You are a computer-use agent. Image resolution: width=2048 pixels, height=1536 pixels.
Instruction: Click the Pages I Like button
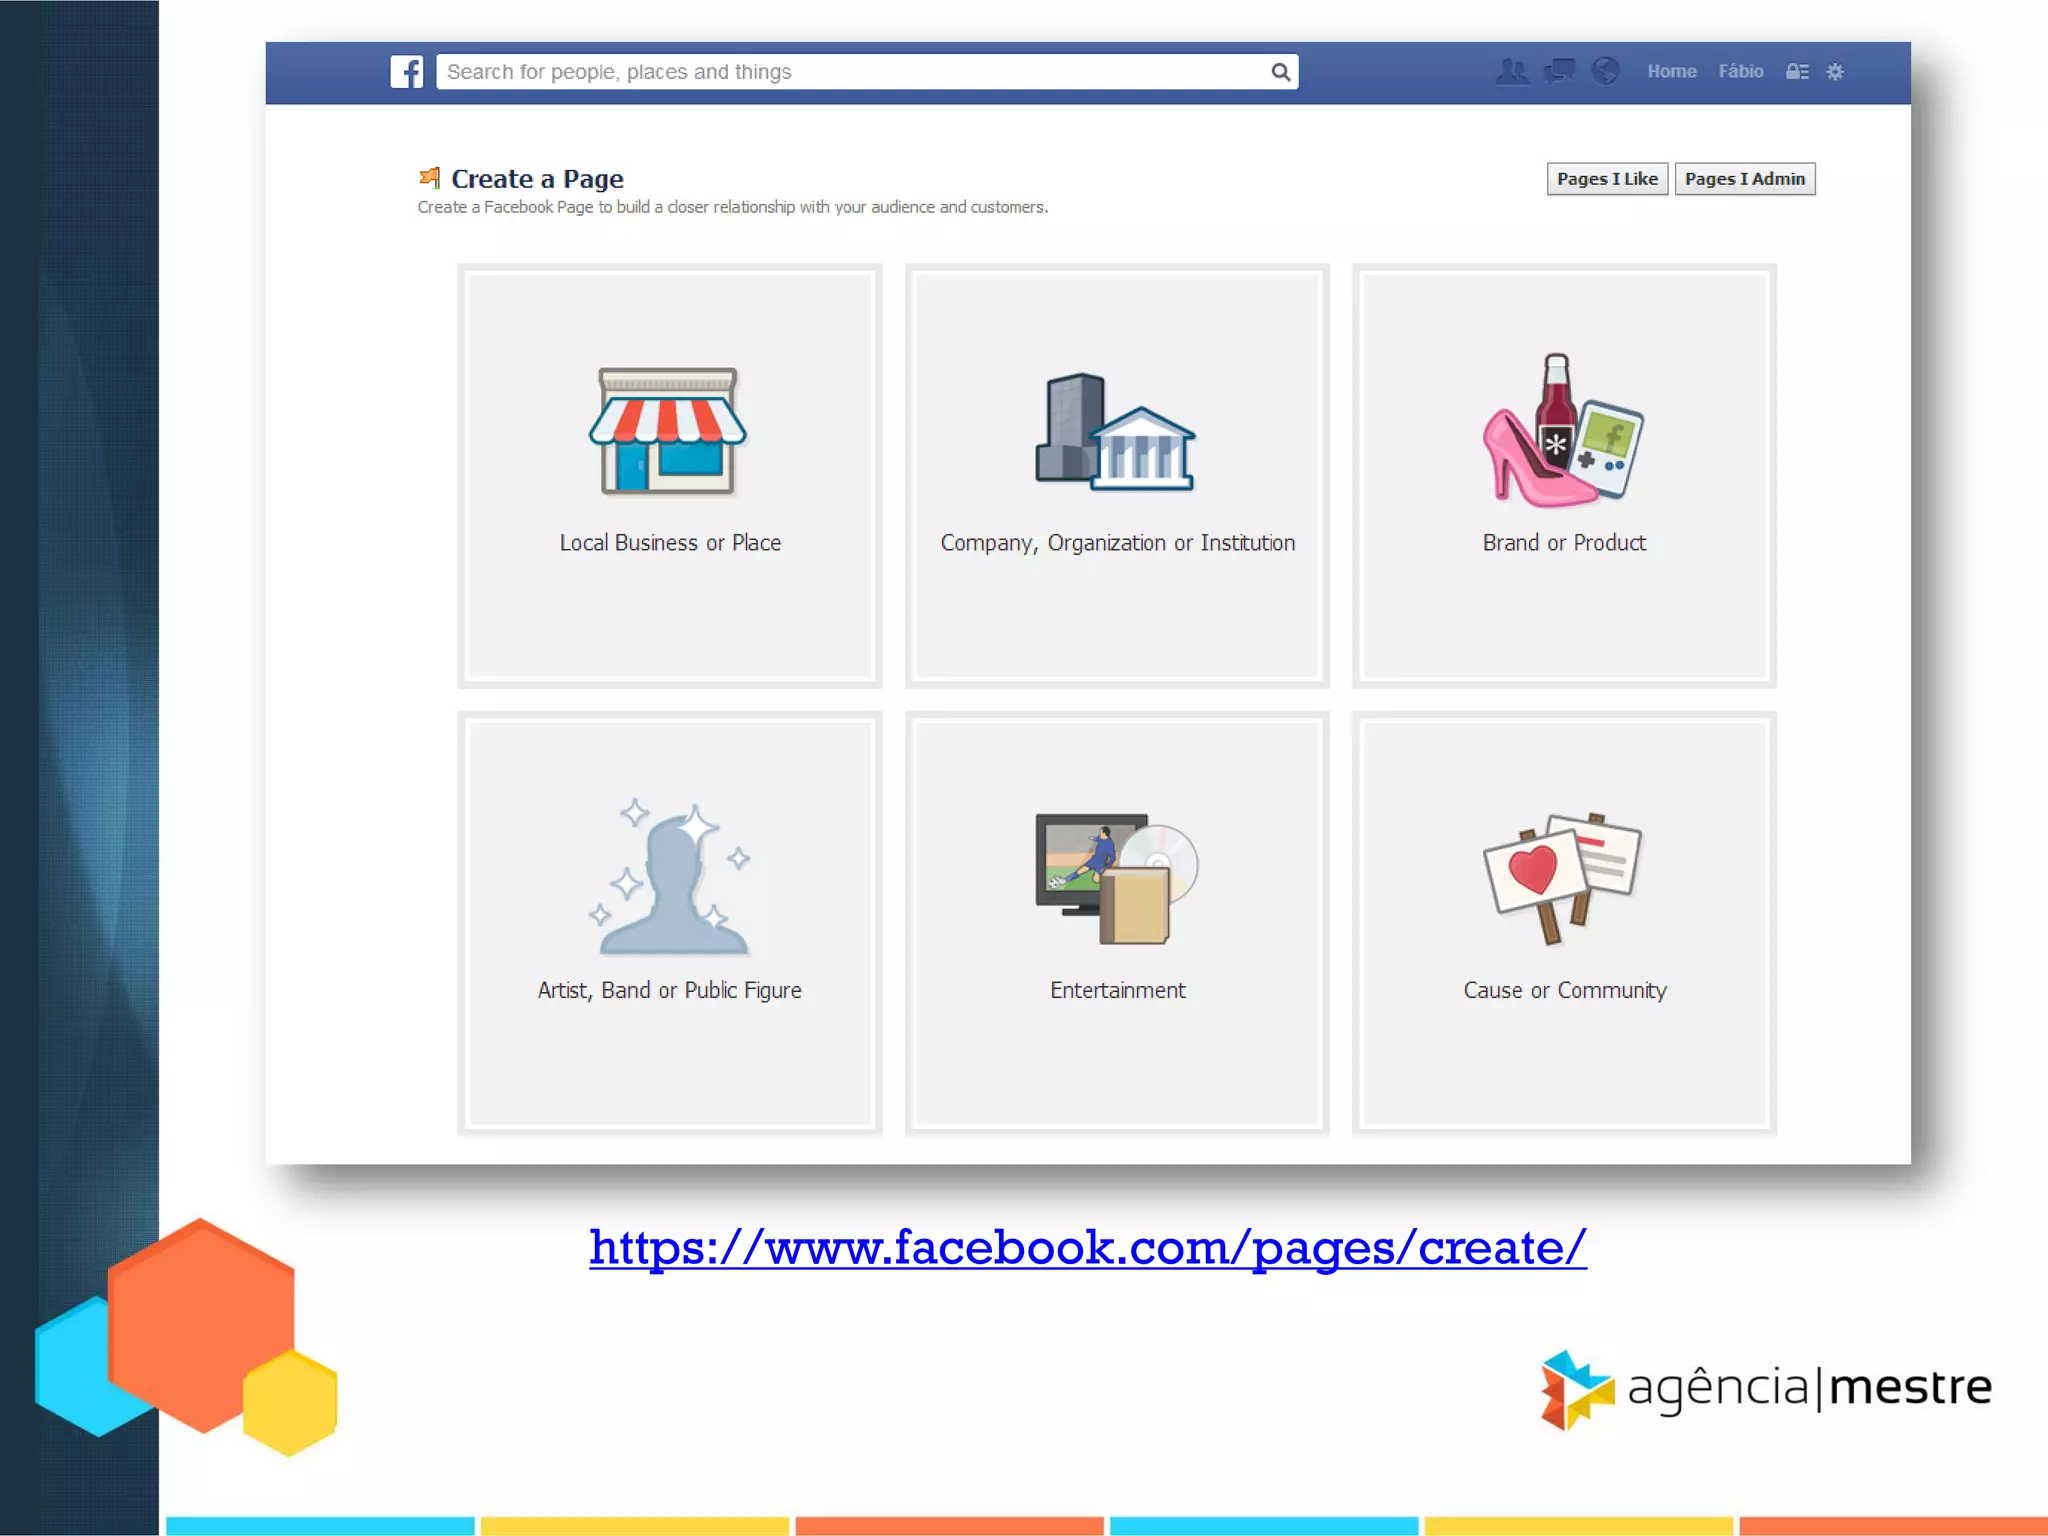coord(1607,179)
